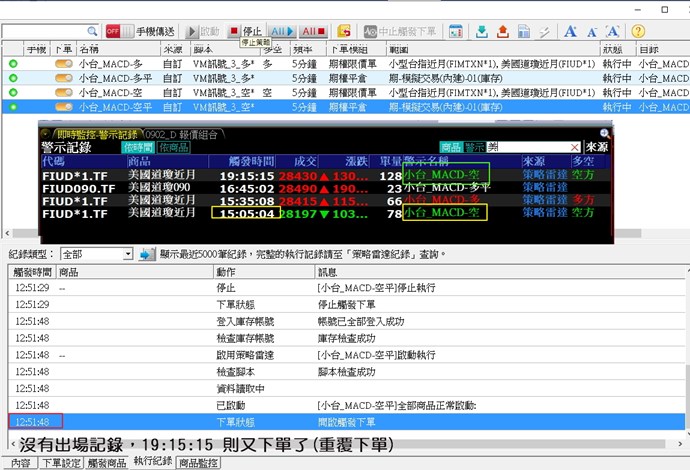Toggle order switch for 小台_MACD-空 row
The width and height of the screenshot is (690, 470).
coord(63,92)
